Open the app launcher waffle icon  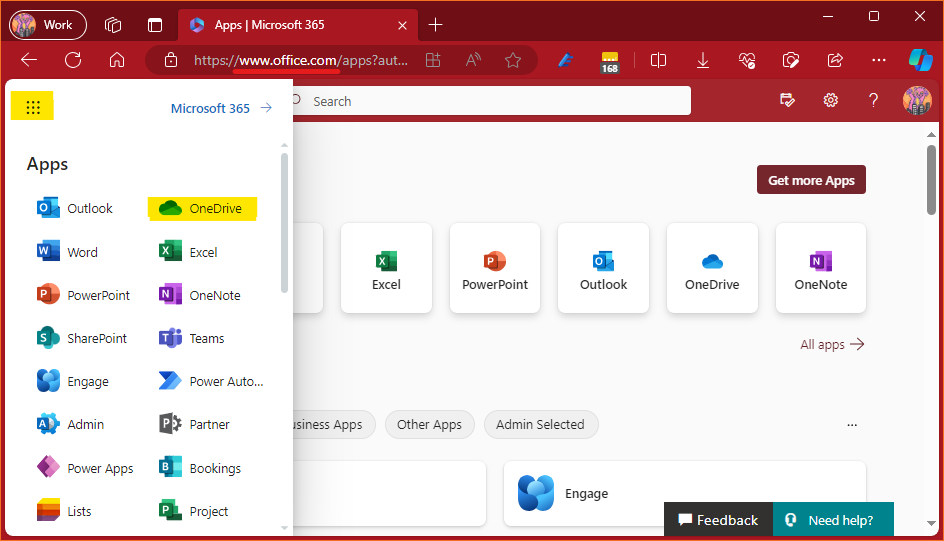point(33,107)
